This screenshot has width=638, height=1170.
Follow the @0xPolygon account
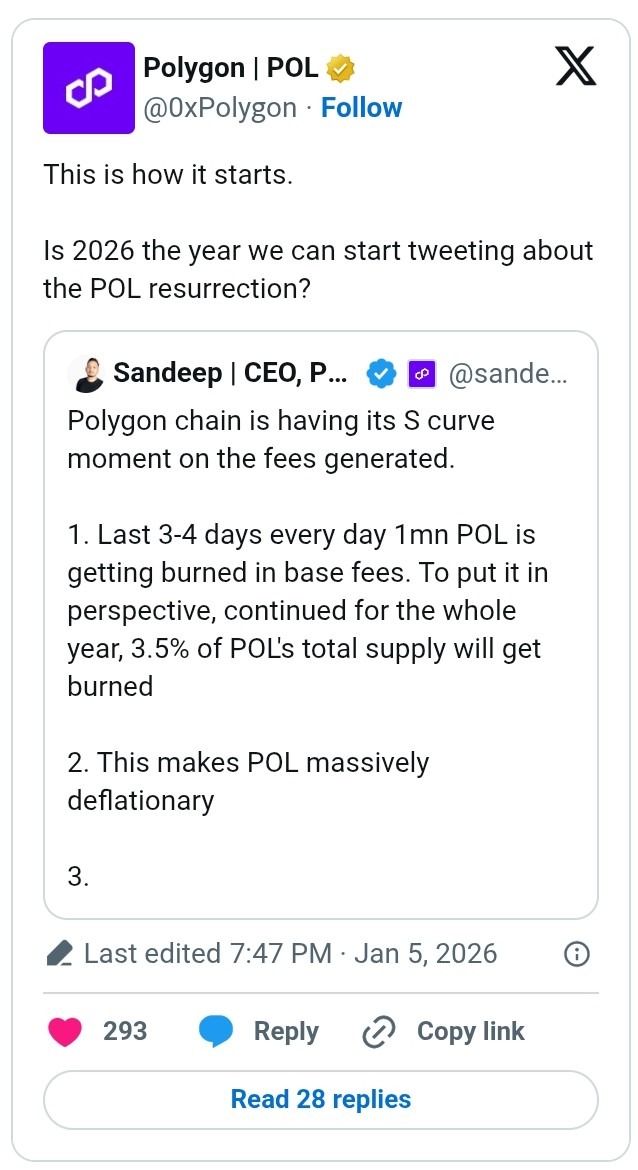361,108
